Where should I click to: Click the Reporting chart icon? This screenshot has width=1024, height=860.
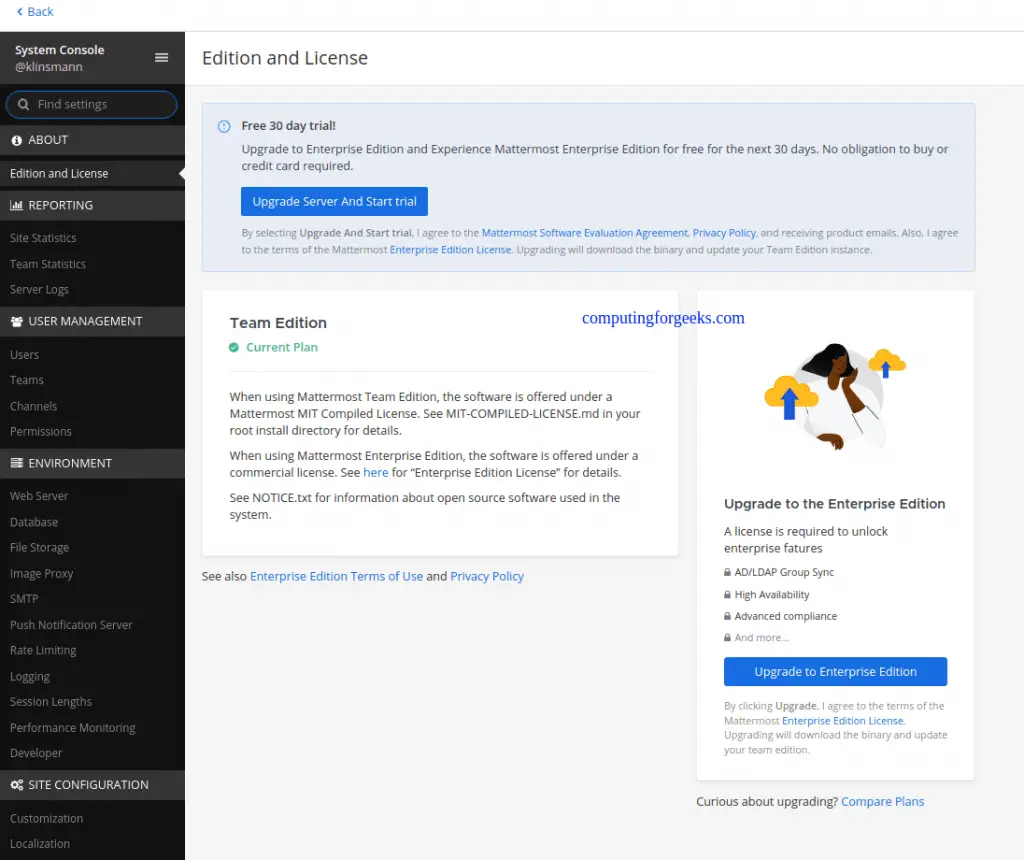[x=16, y=206]
